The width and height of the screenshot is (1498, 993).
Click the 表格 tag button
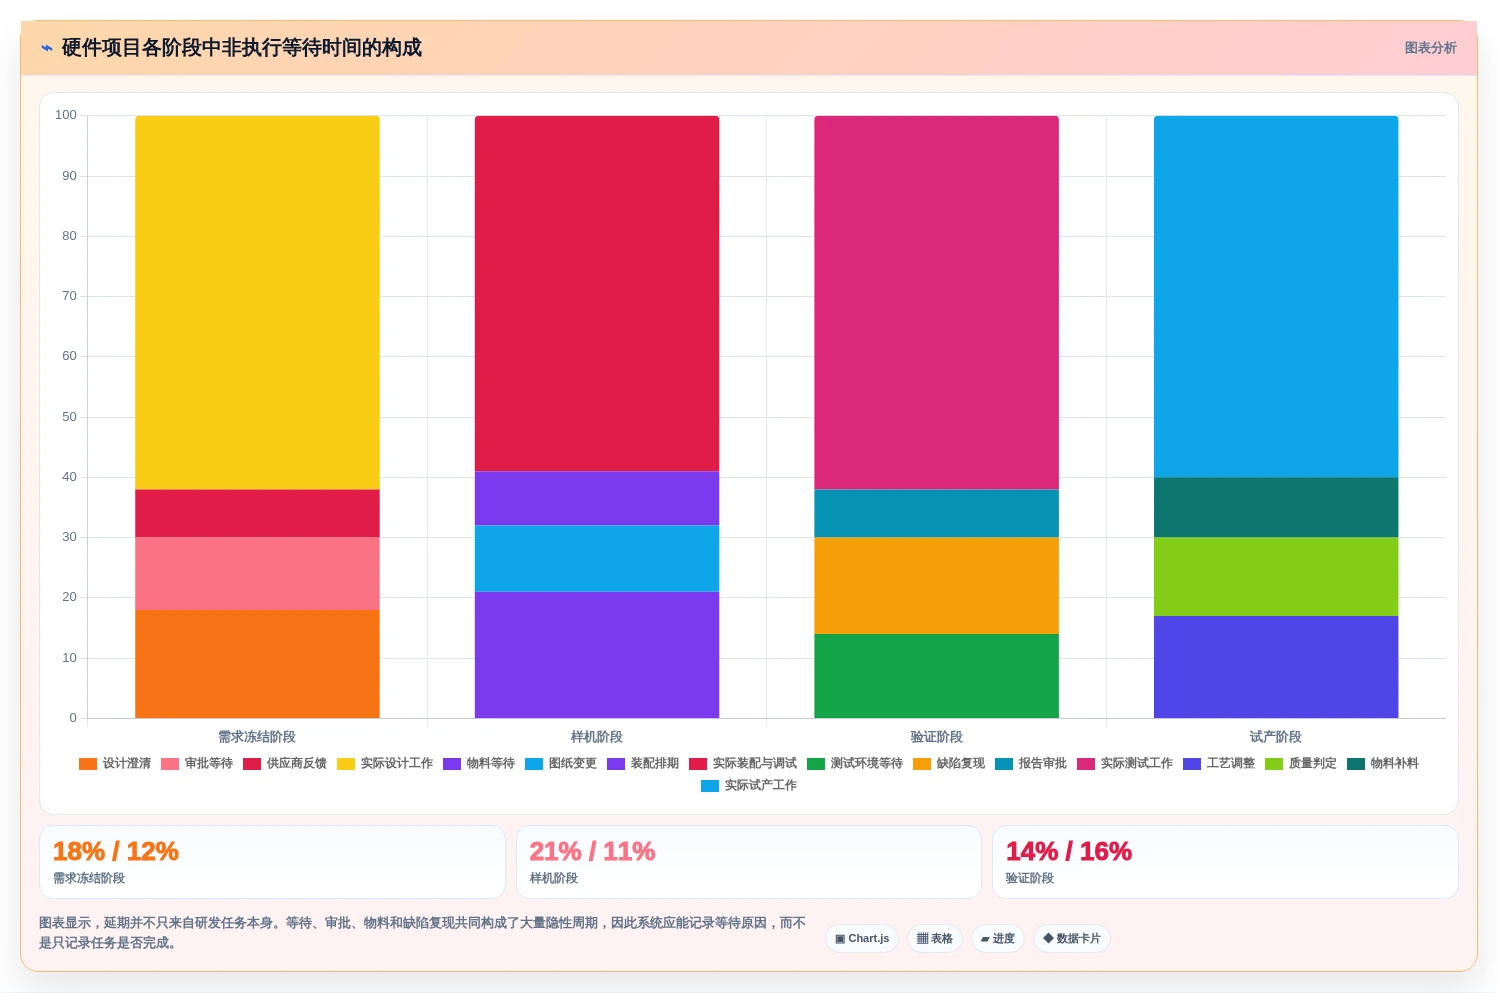pyautogui.click(x=935, y=939)
